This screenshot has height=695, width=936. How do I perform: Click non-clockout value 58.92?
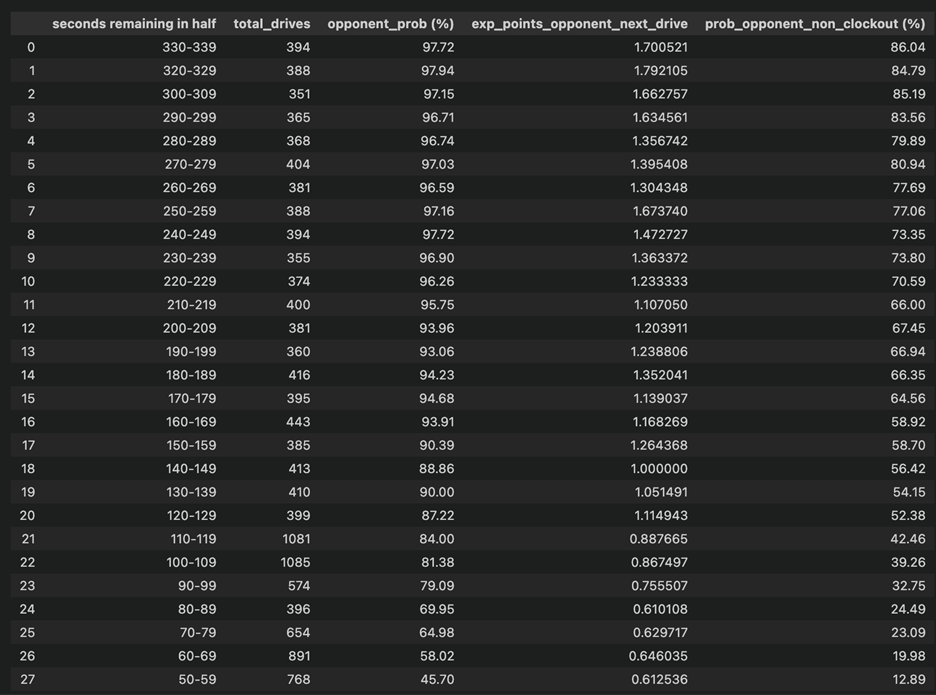908,422
